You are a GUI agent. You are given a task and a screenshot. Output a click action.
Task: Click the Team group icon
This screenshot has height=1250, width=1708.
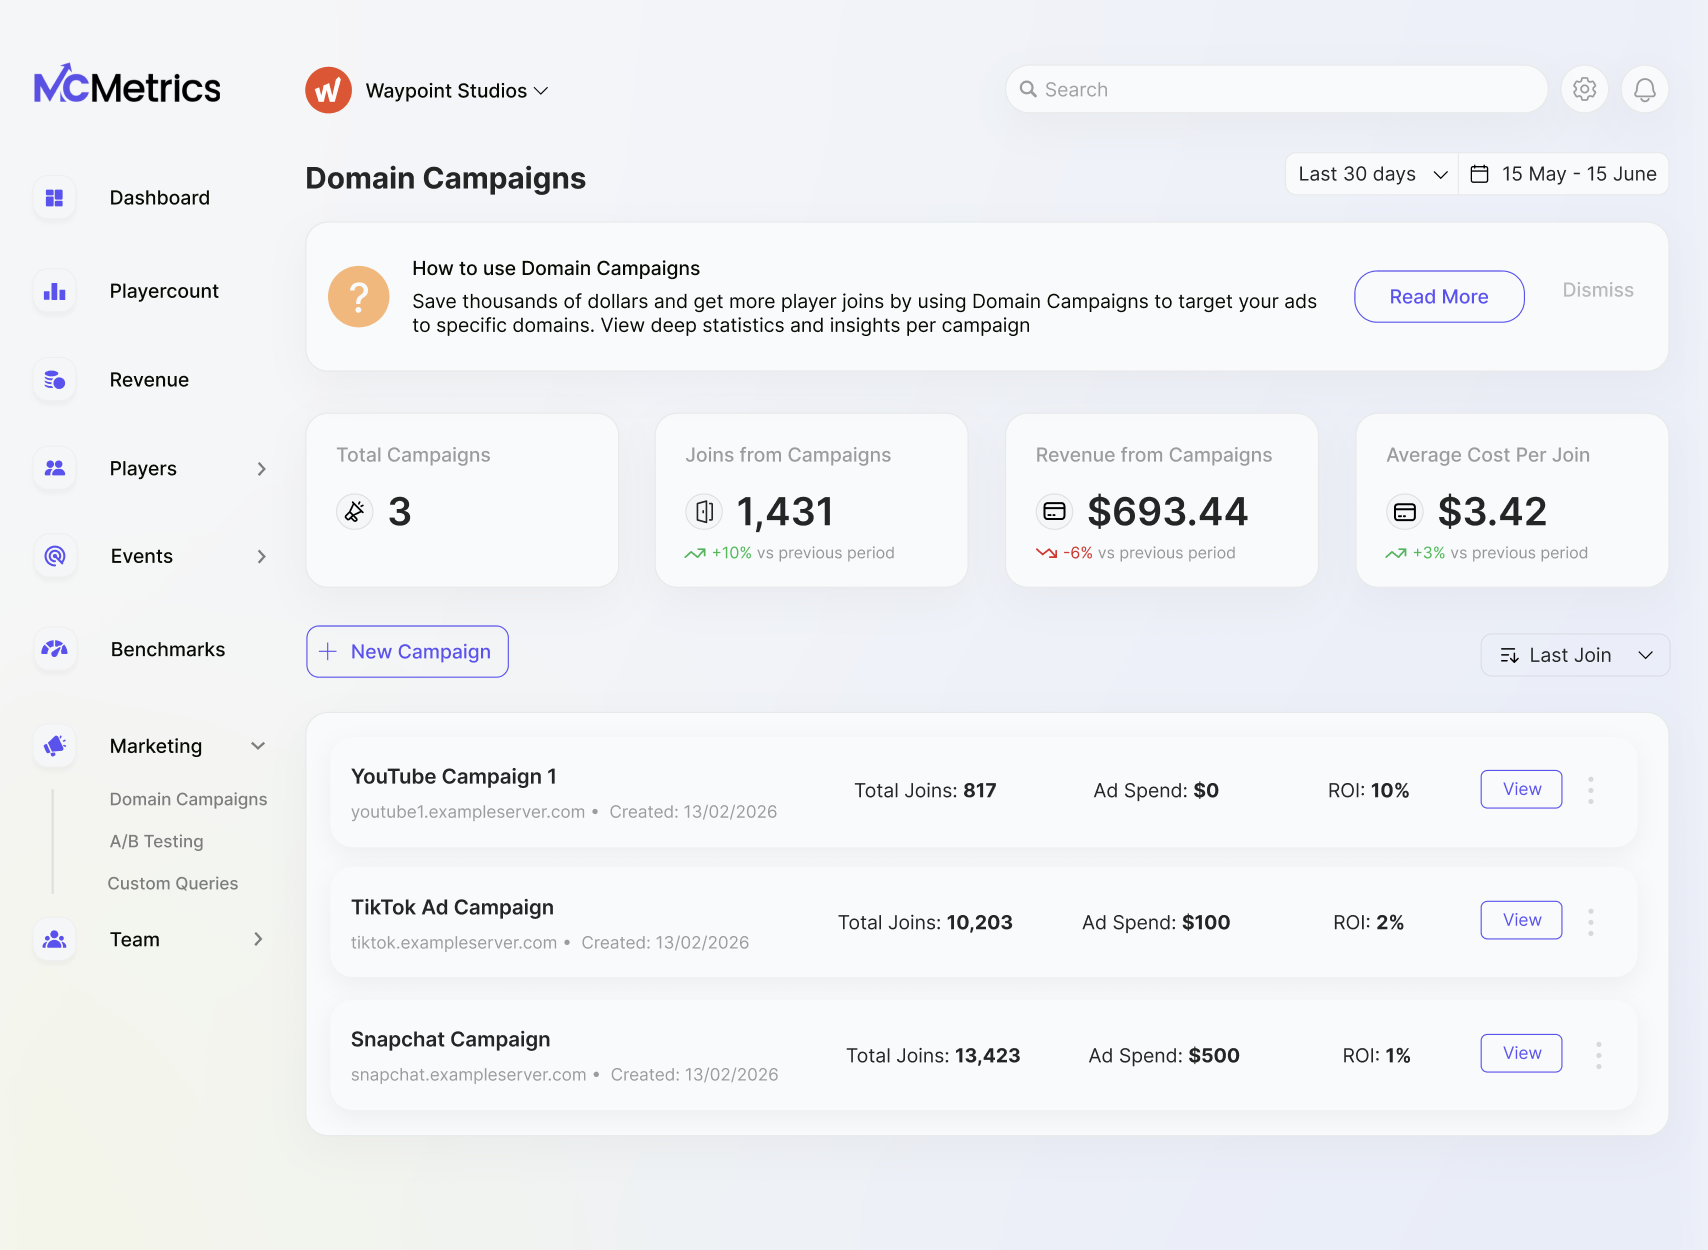coord(55,939)
